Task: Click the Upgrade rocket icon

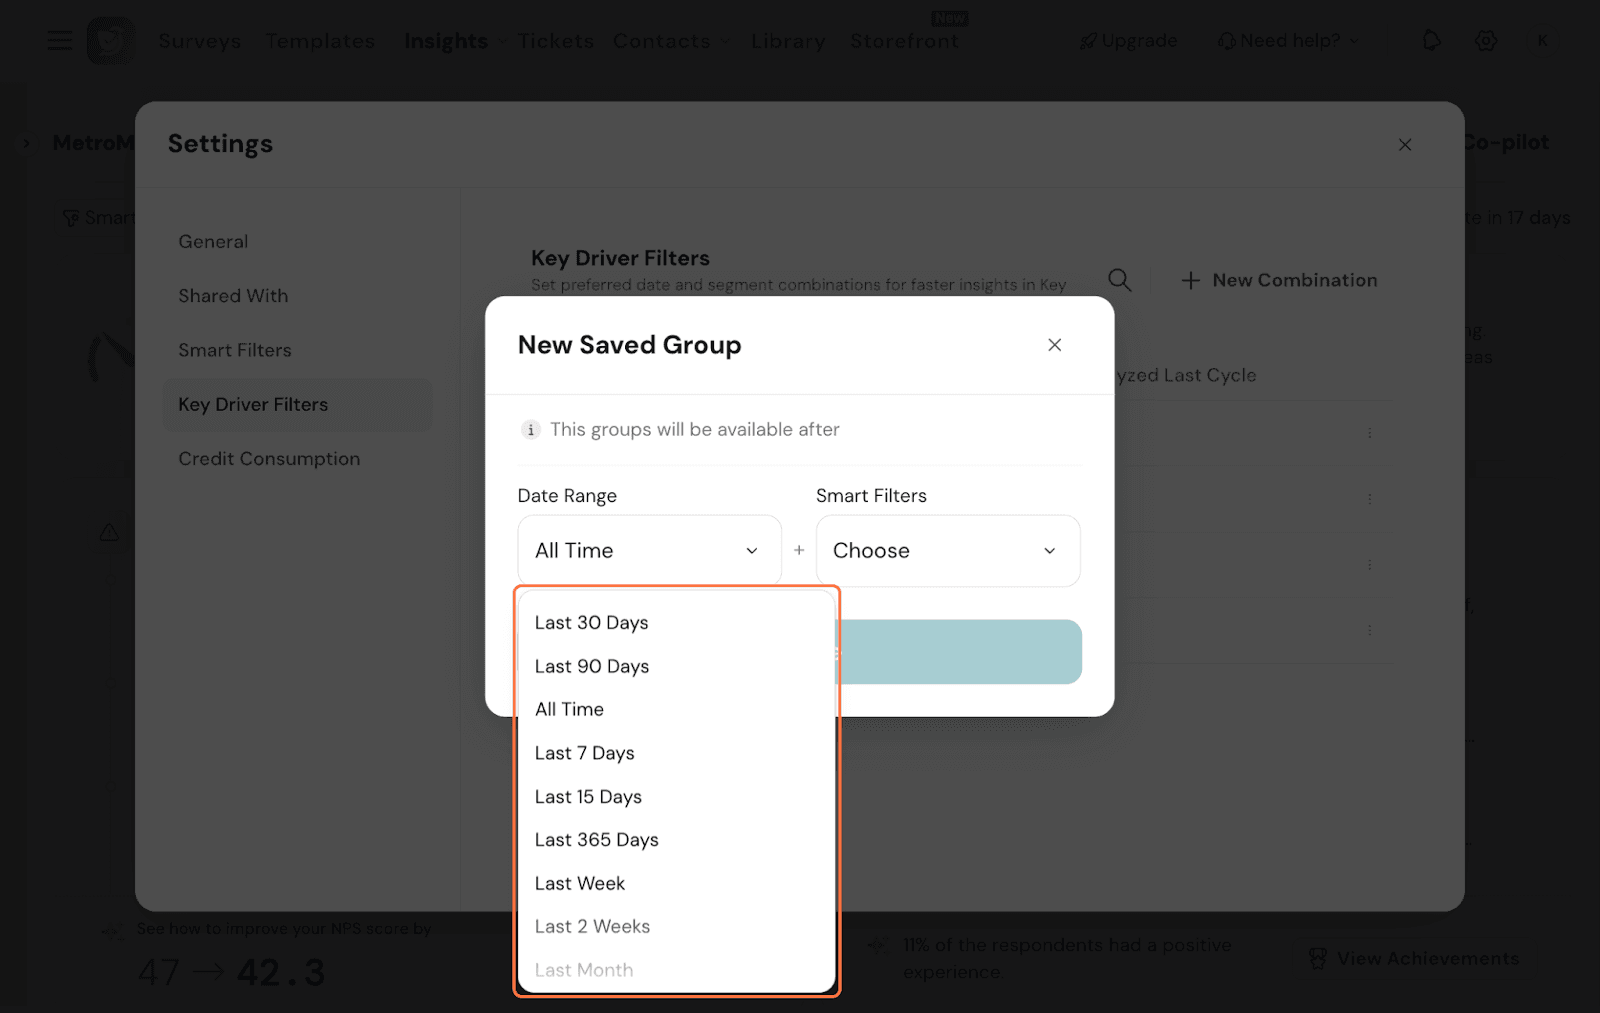Action: (x=1088, y=41)
